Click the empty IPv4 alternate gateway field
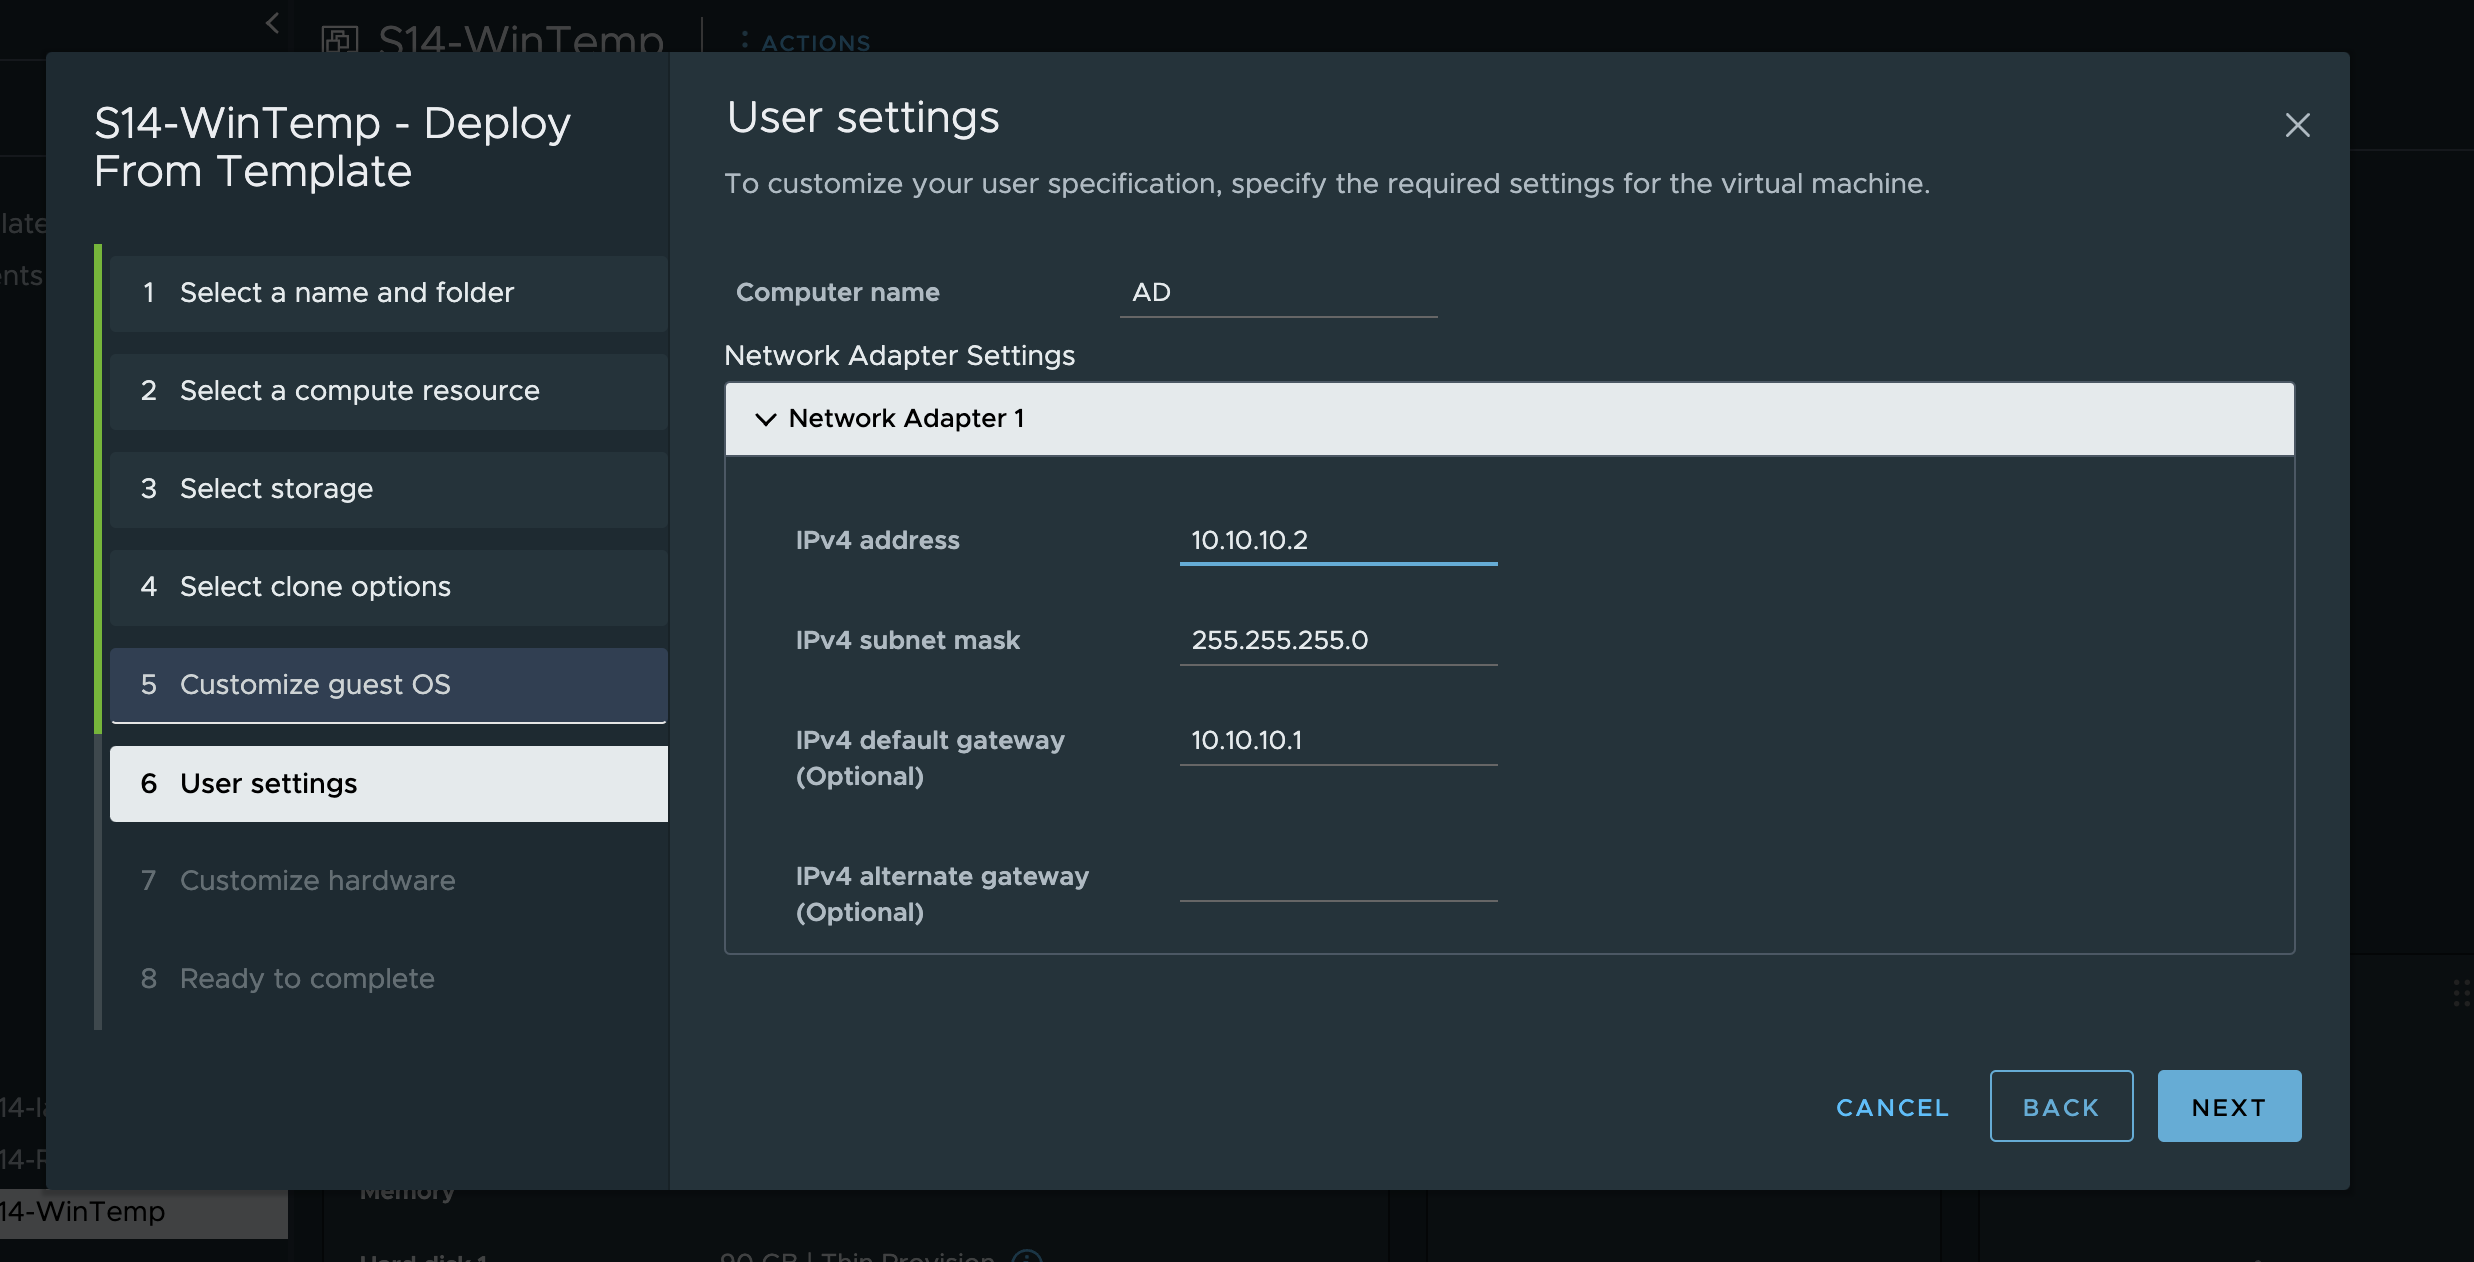This screenshot has width=2474, height=1262. 1338,879
